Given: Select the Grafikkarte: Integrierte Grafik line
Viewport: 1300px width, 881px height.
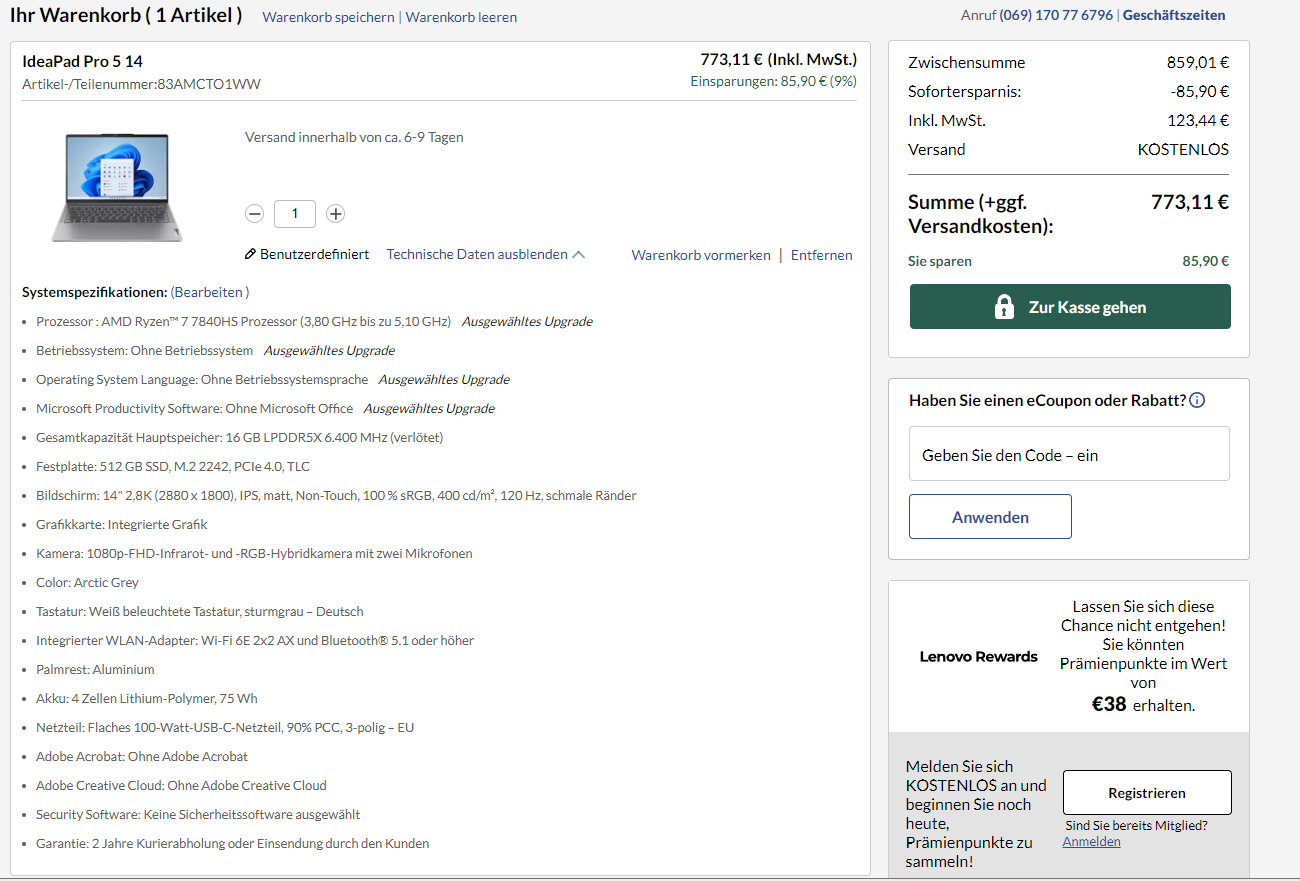Looking at the screenshot, I should (122, 524).
